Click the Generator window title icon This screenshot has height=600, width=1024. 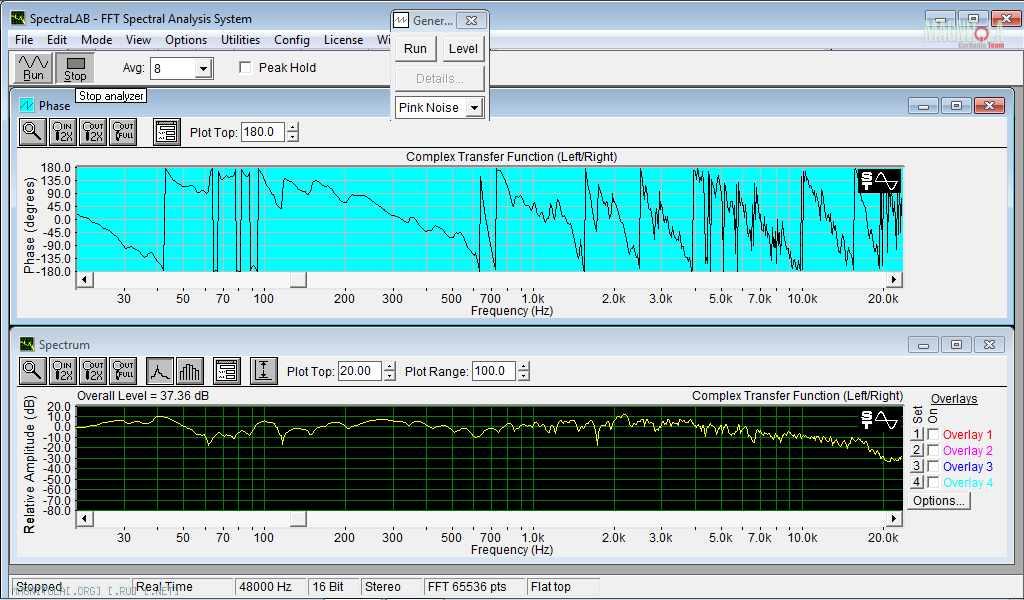[402, 21]
